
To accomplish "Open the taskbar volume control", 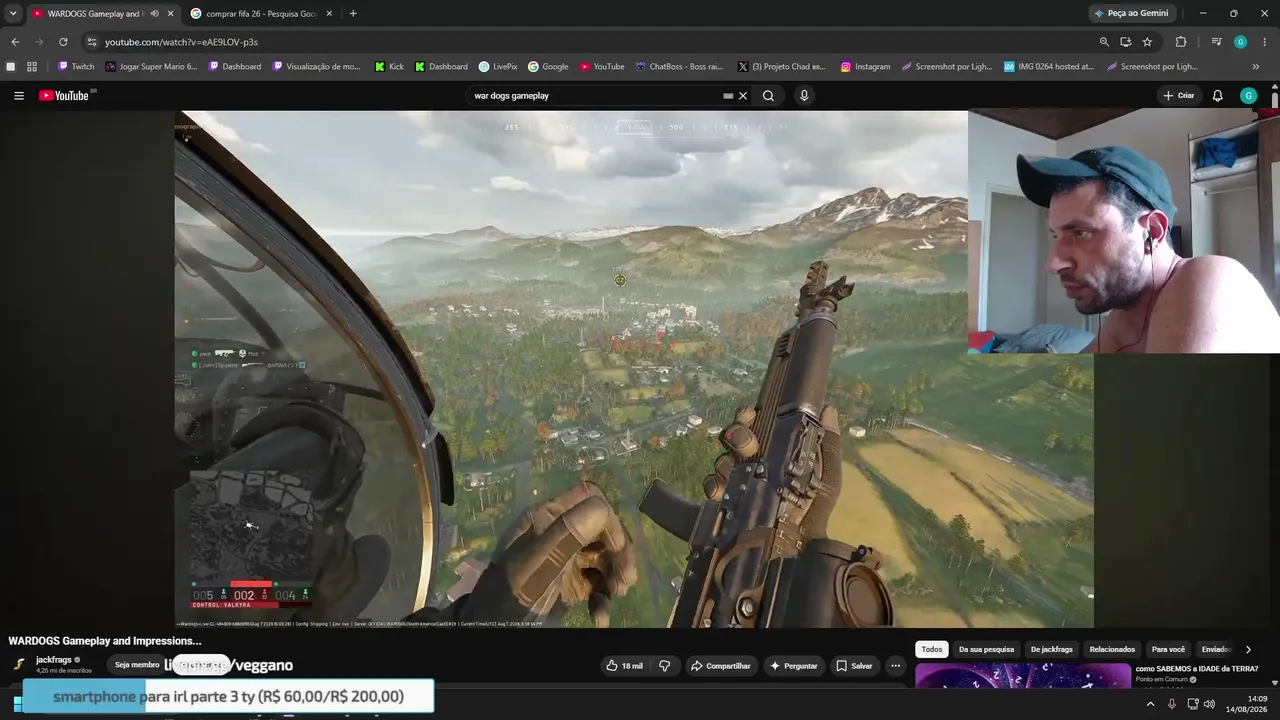I will (x=1209, y=704).
